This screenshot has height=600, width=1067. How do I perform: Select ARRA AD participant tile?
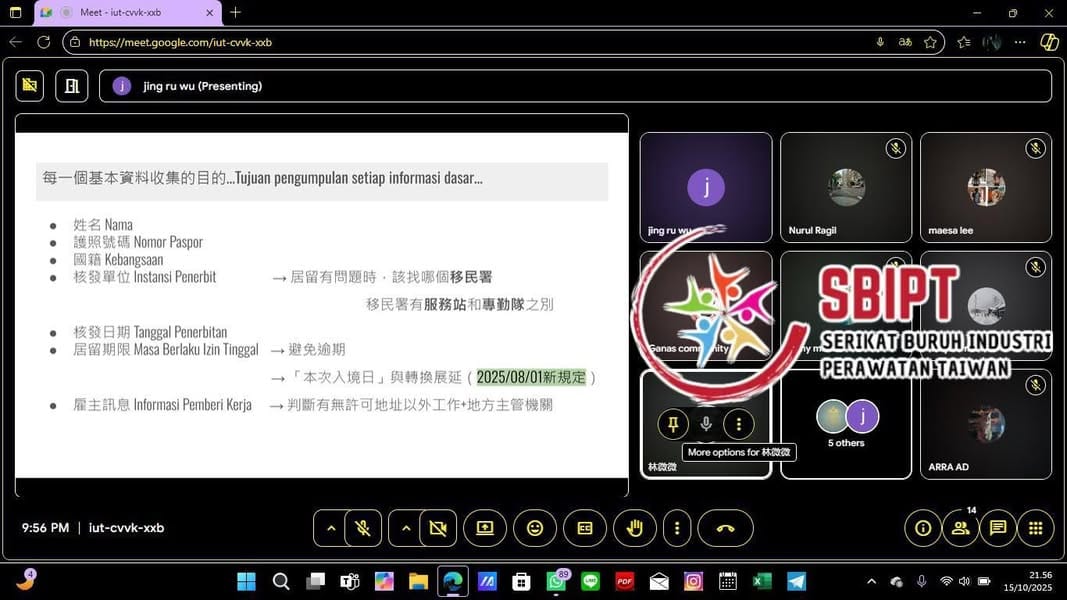[986, 424]
